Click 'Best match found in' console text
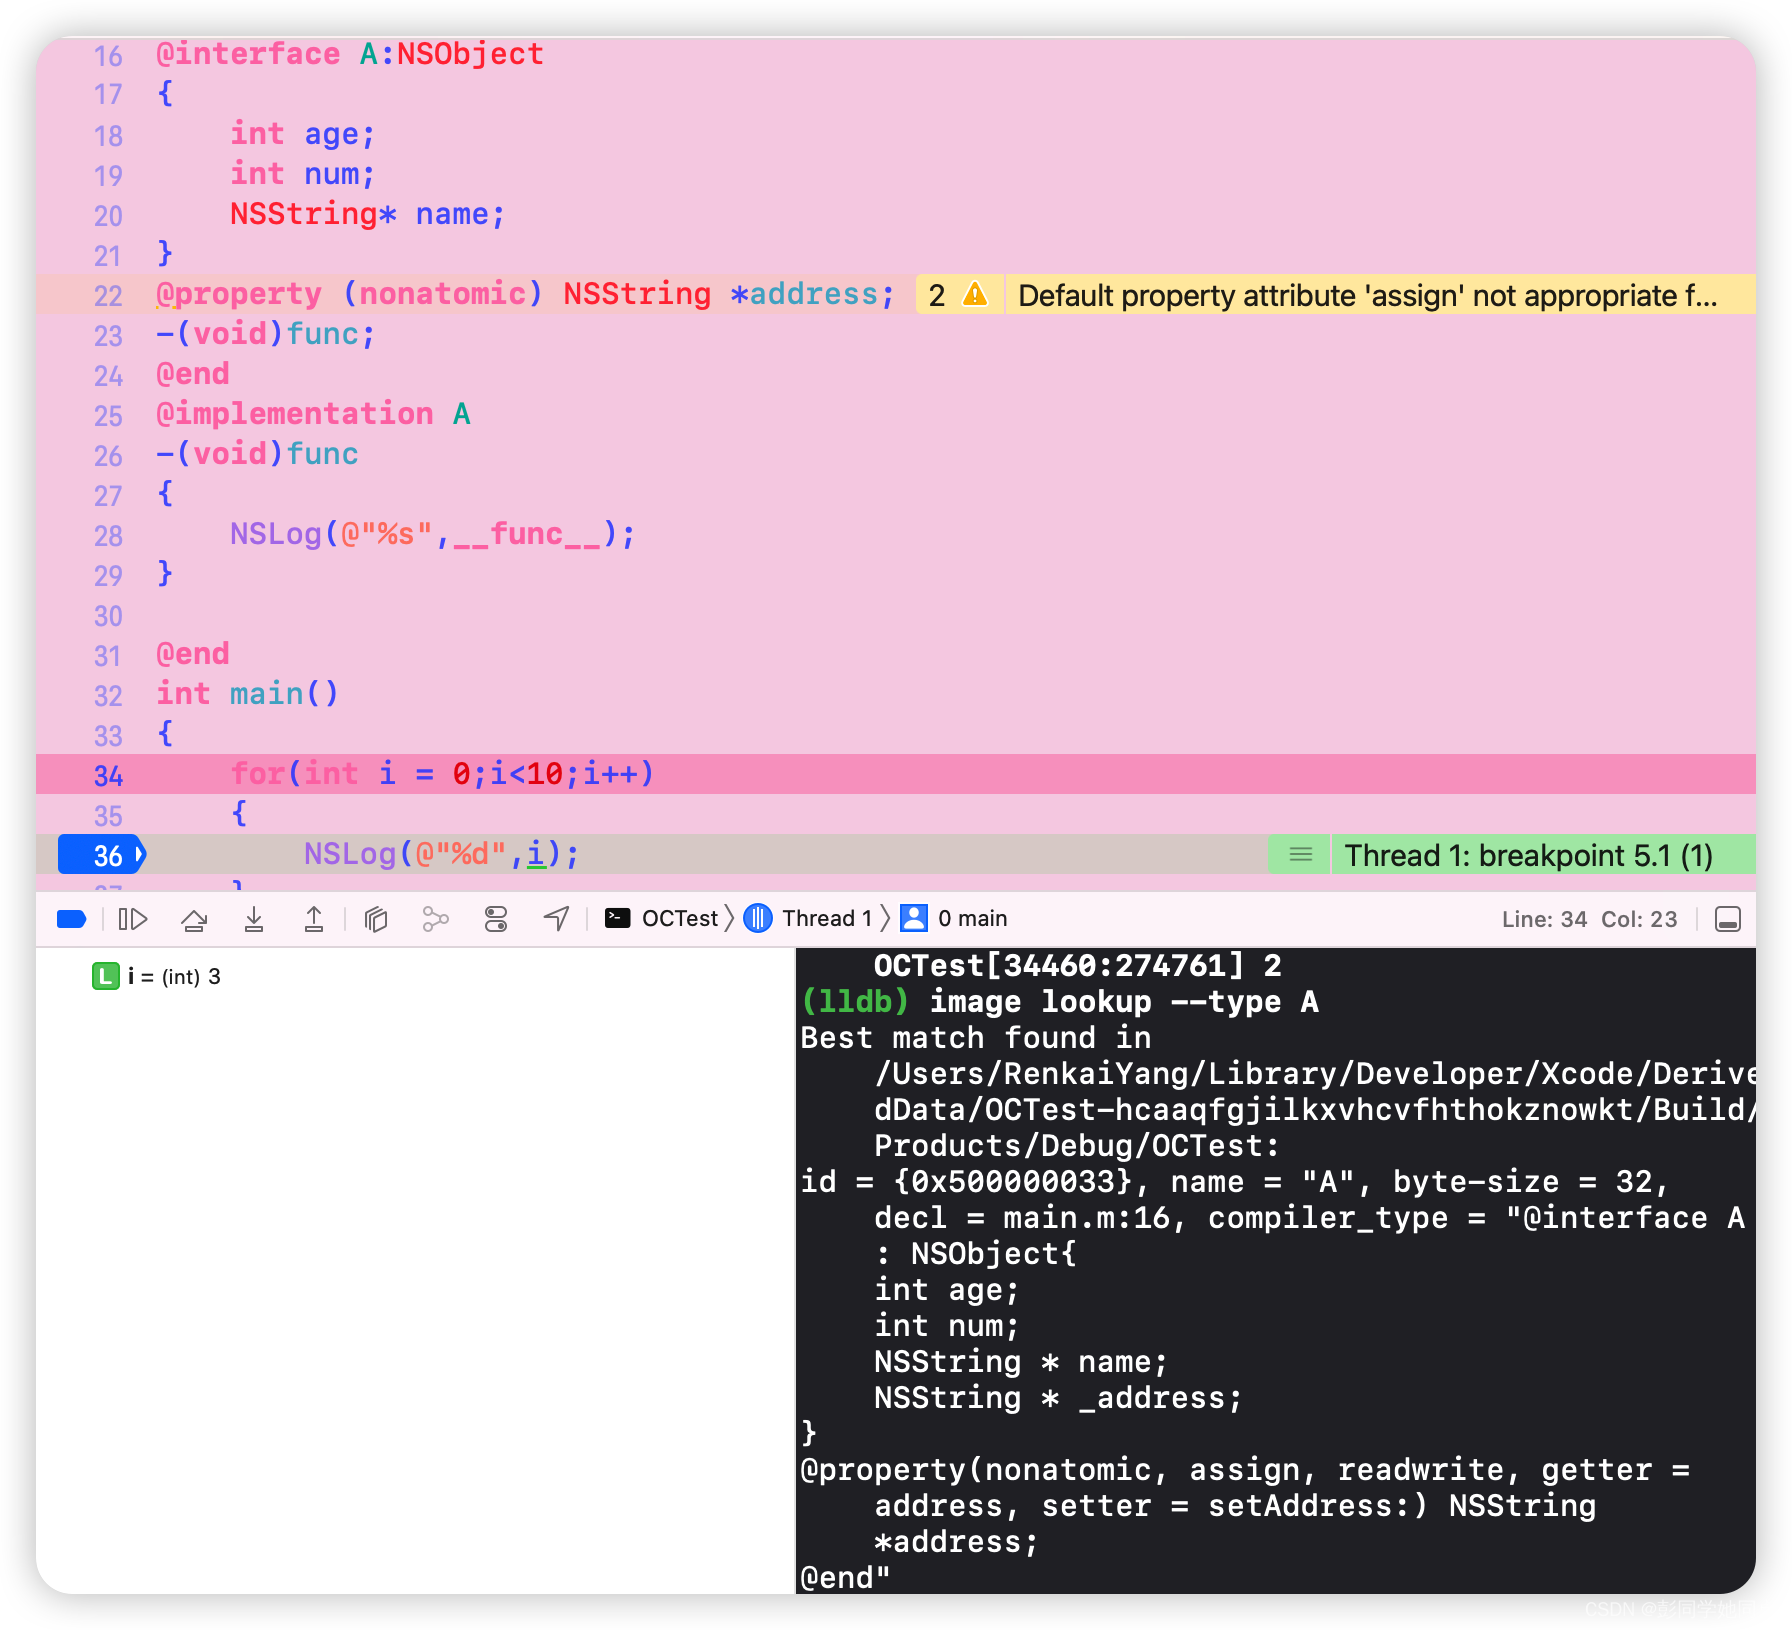 [x=976, y=1038]
